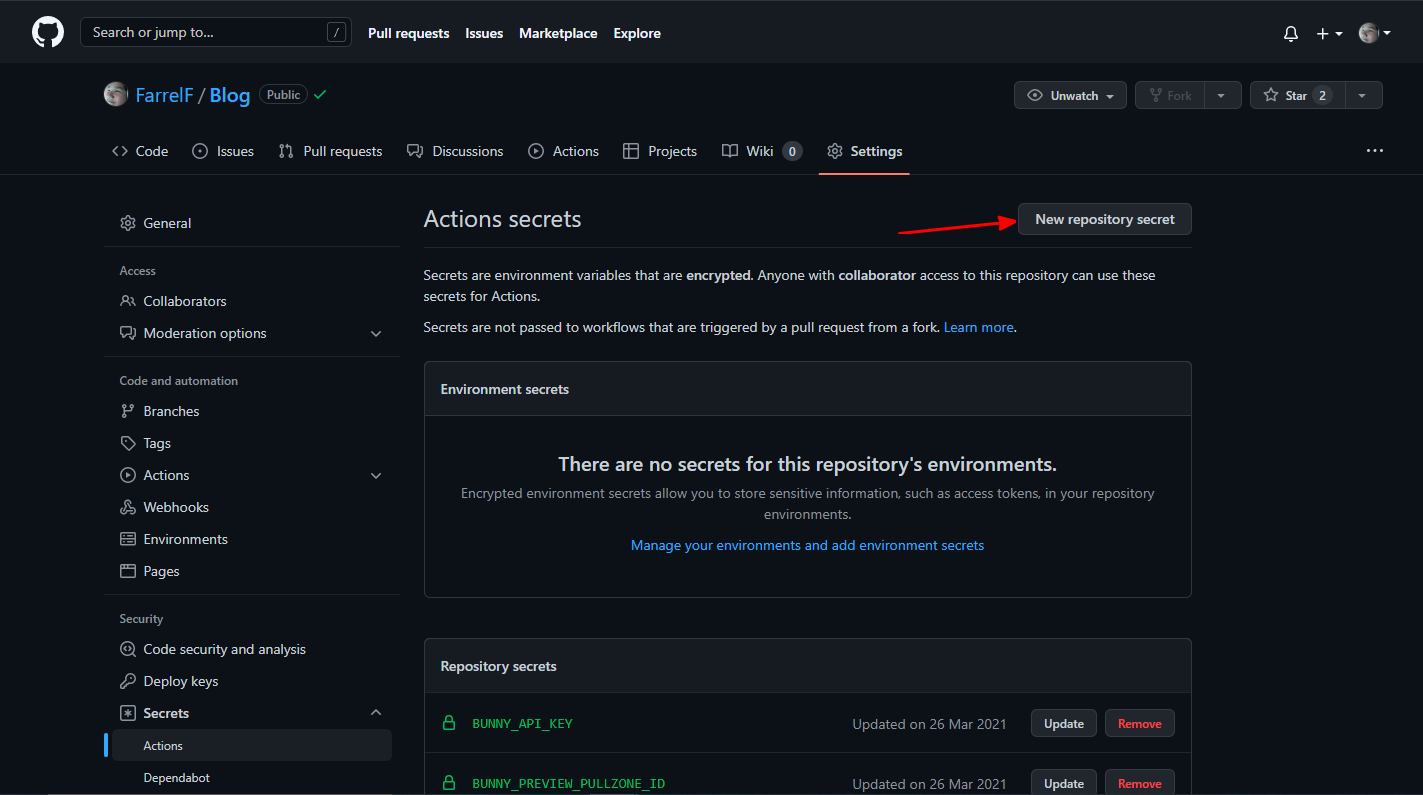1423x795 pixels.
Task: Switch to the repository Actions tab
Action: pyautogui.click(x=563, y=151)
